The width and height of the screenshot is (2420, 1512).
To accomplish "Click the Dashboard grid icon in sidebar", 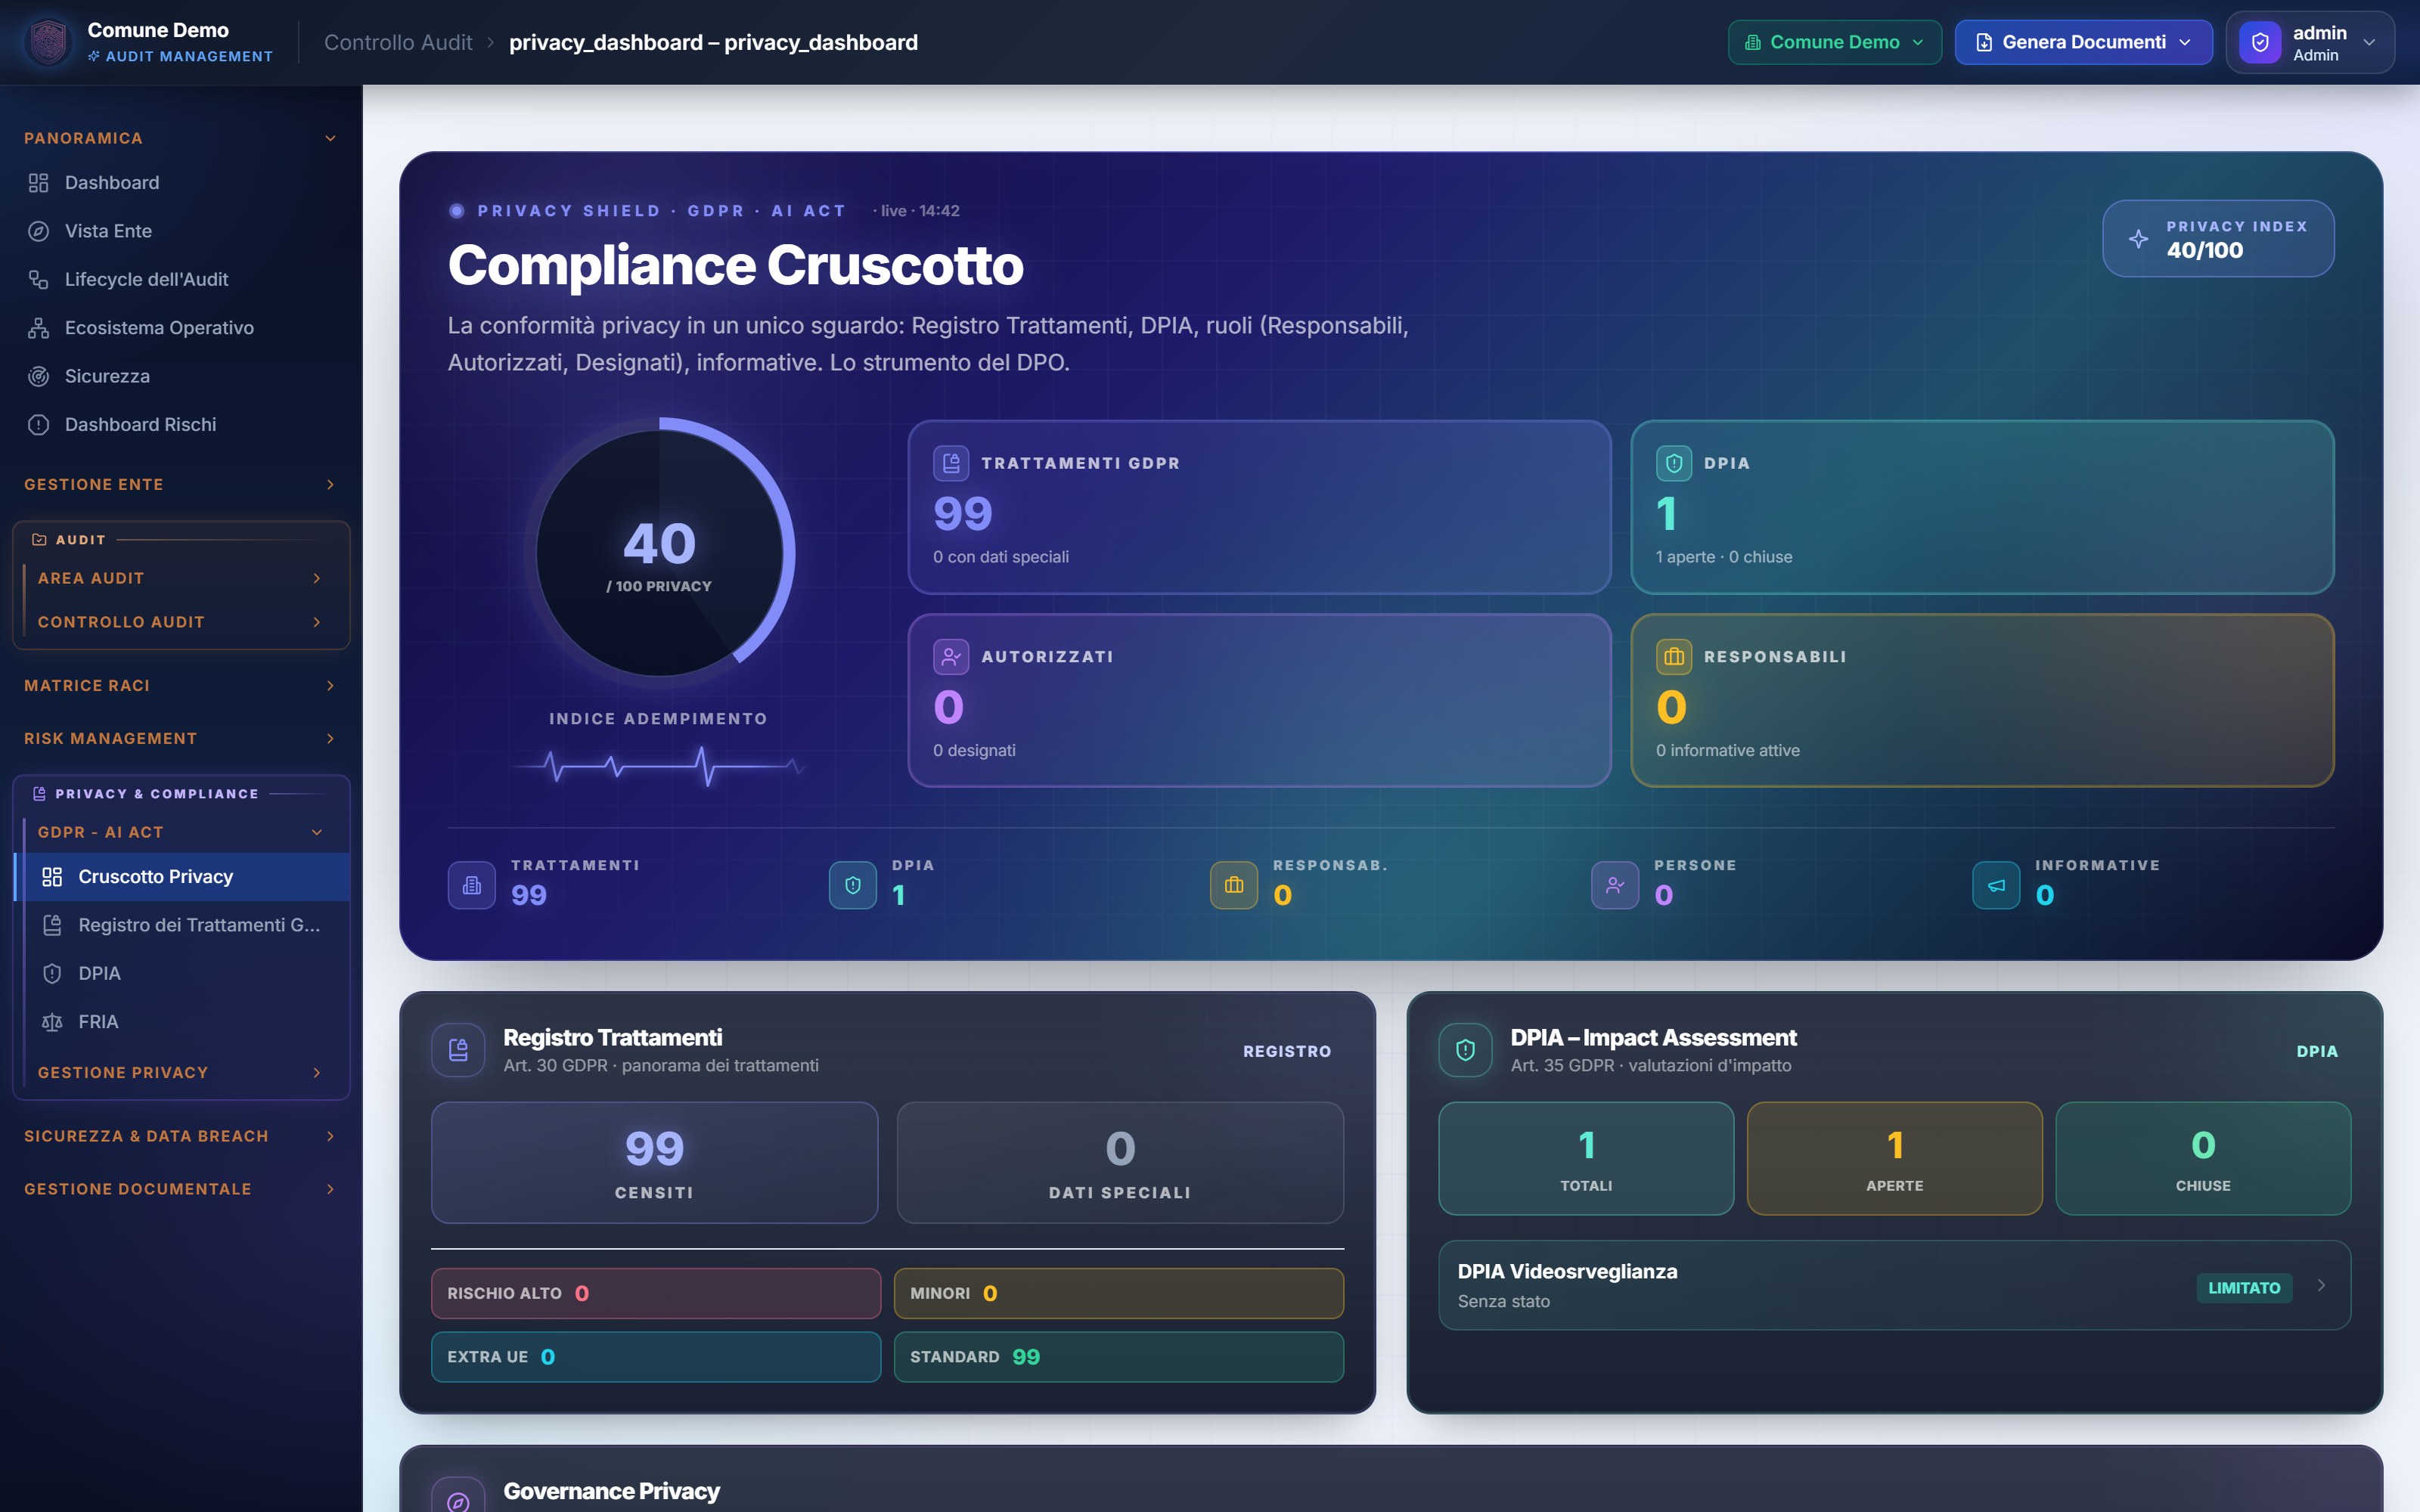I will tap(38, 183).
